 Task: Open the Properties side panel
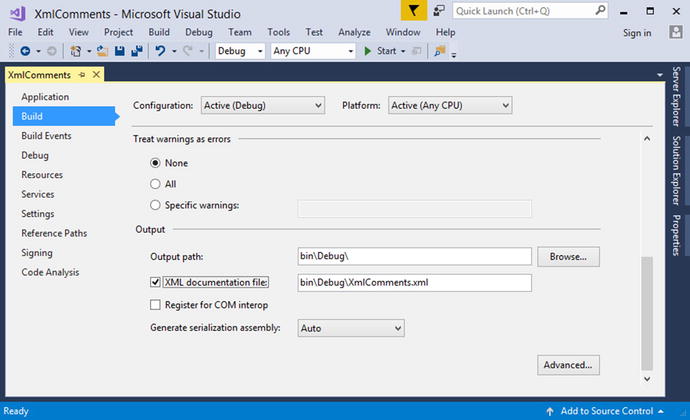point(676,235)
